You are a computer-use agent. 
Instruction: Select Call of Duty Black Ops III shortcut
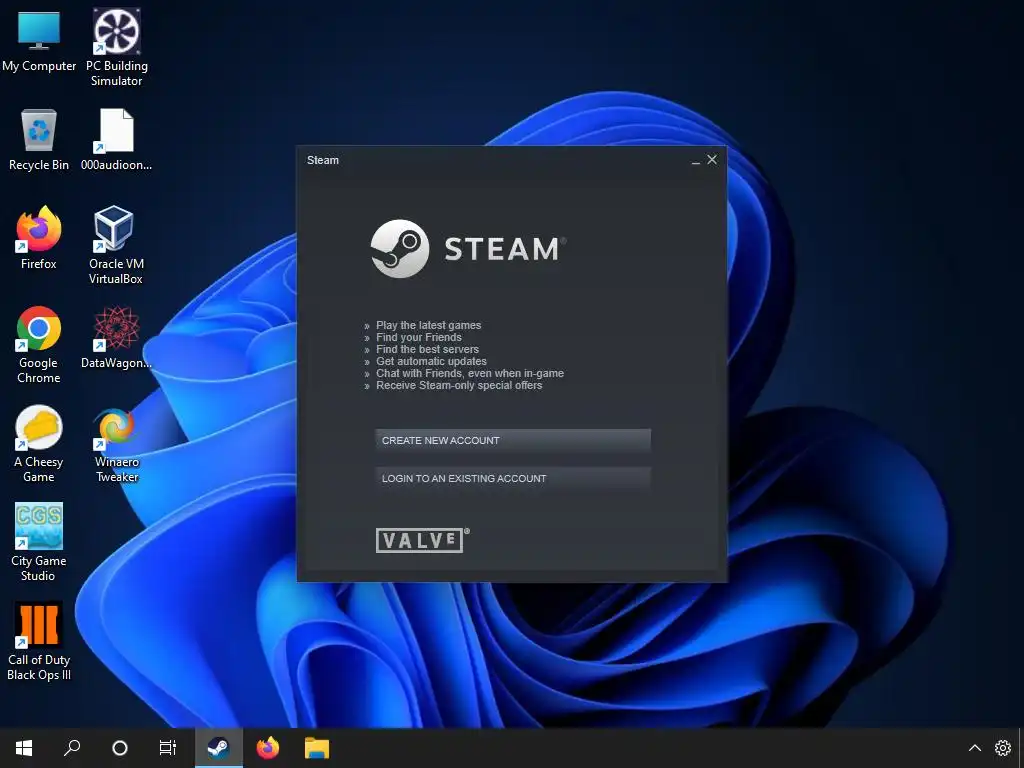[x=39, y=641]
